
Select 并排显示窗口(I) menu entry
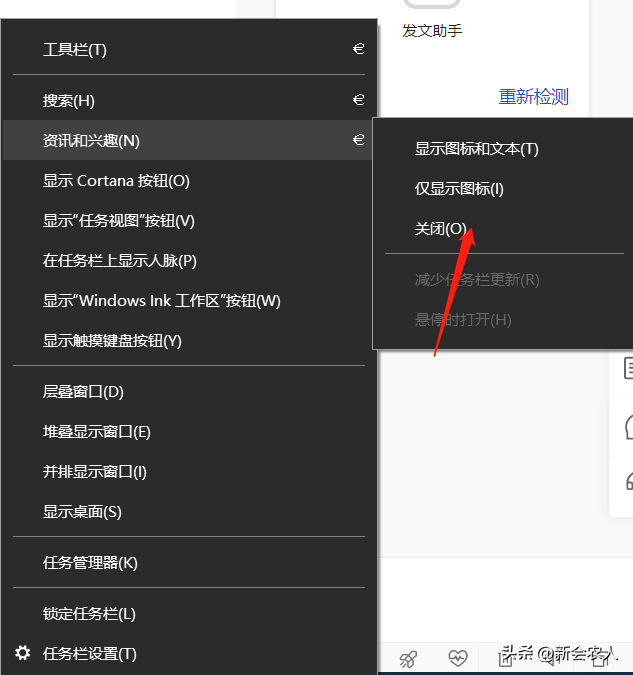click(x=189, y=471)
